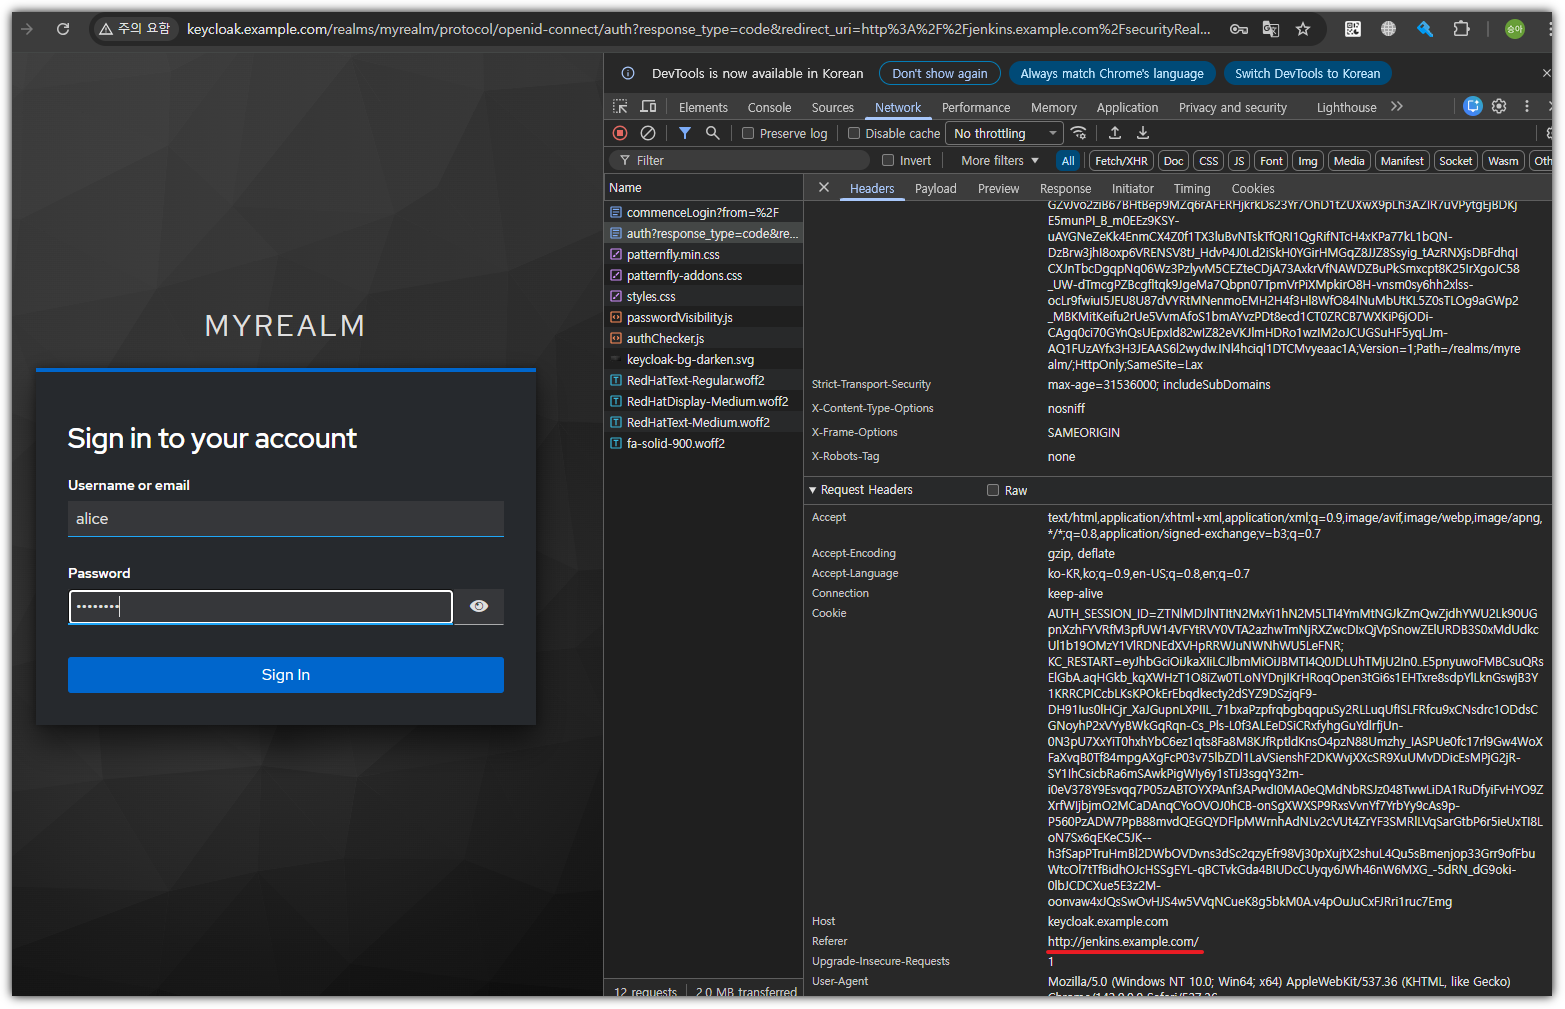Click Always match Chrome's language
The height and width of the screenshot is (1009, 1565).
[1112, 73]
